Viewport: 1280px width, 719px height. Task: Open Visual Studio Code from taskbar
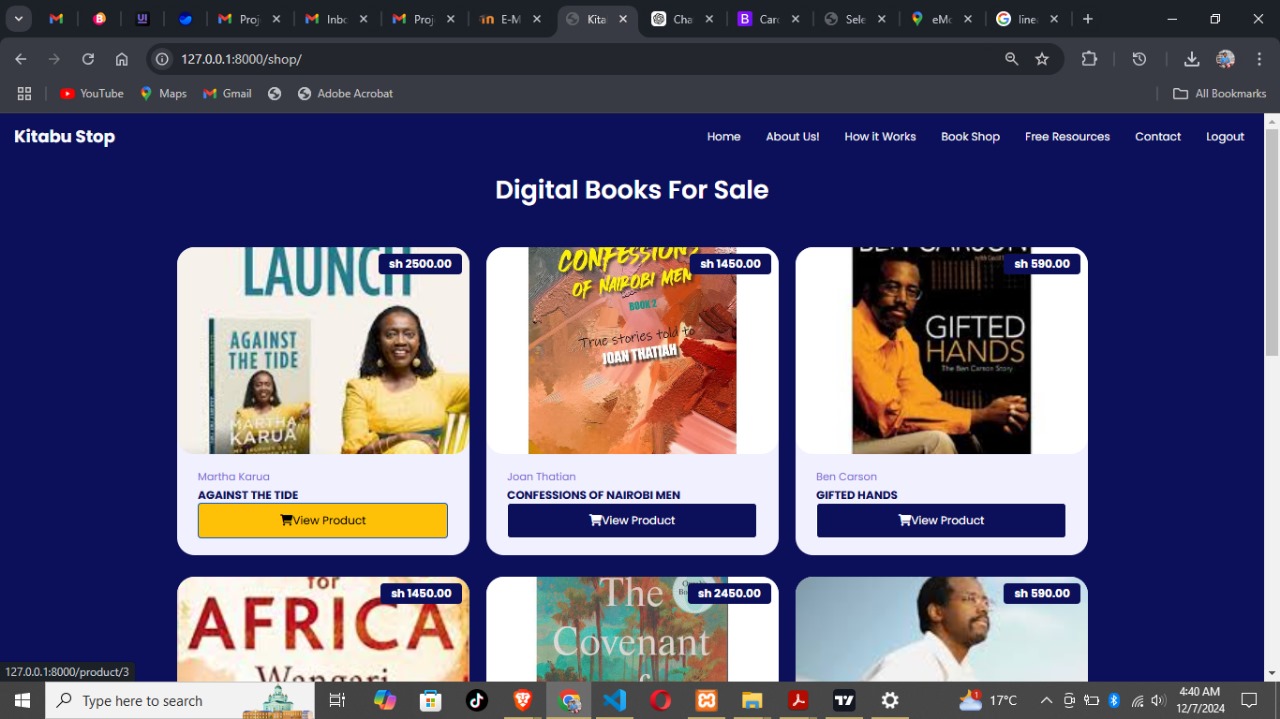[615, 700]
